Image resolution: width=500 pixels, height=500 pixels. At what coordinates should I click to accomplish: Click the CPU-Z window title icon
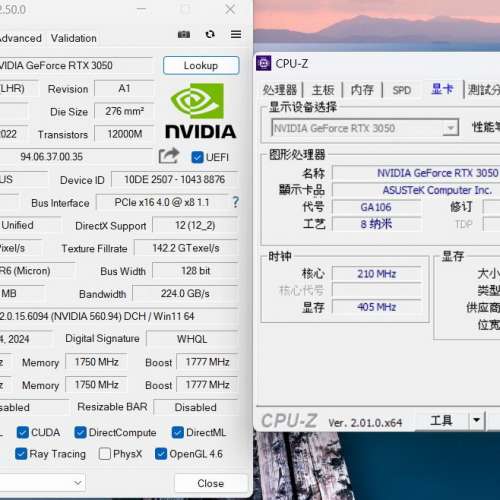[x=263, y=63]
